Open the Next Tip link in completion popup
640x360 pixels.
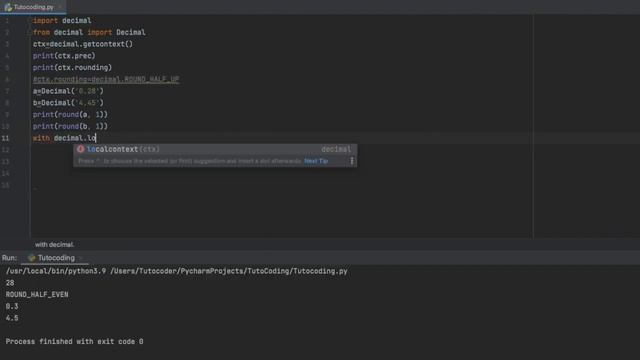[x=316, y=161]
